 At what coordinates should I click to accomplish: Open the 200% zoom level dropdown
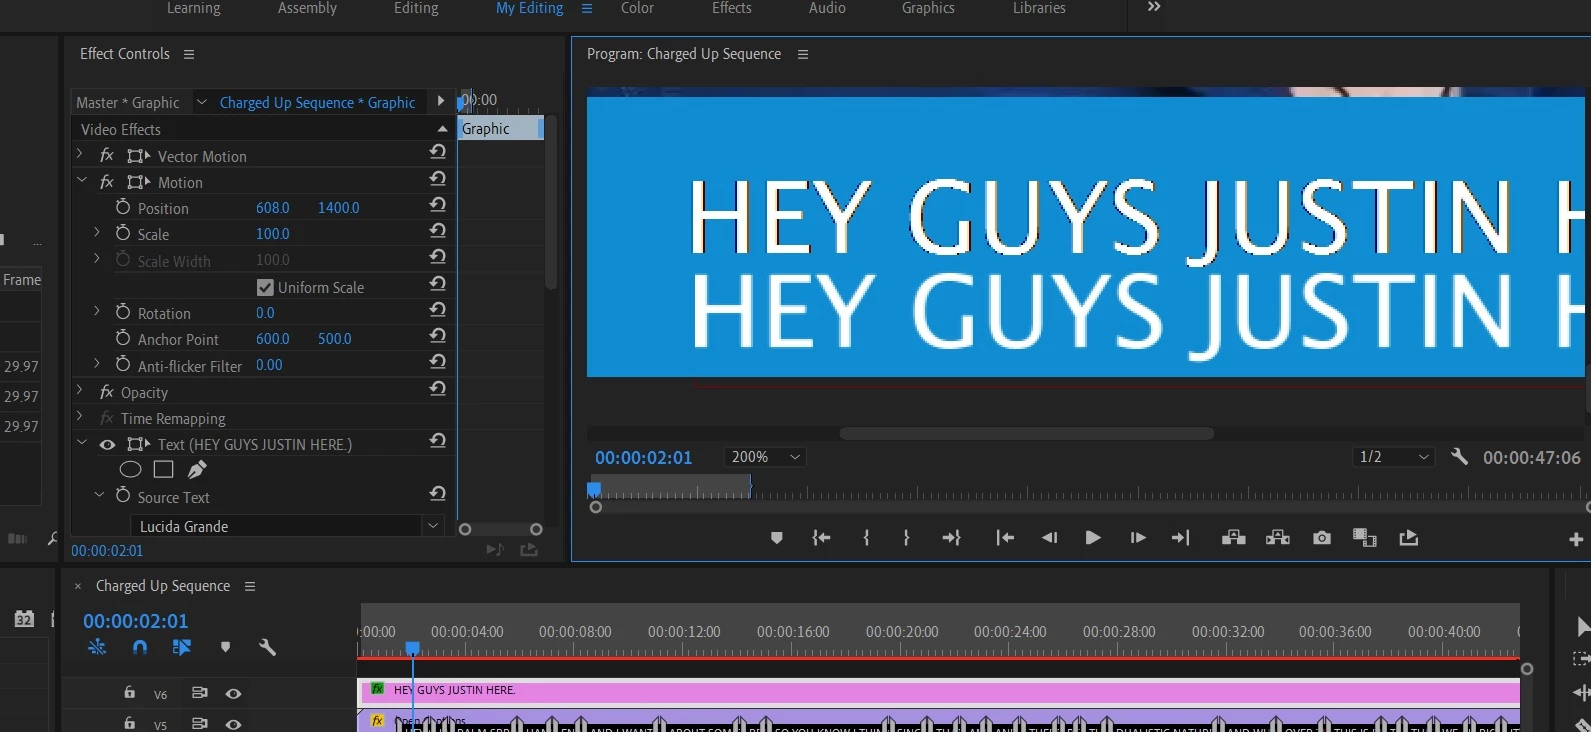(x=765, y=457)
